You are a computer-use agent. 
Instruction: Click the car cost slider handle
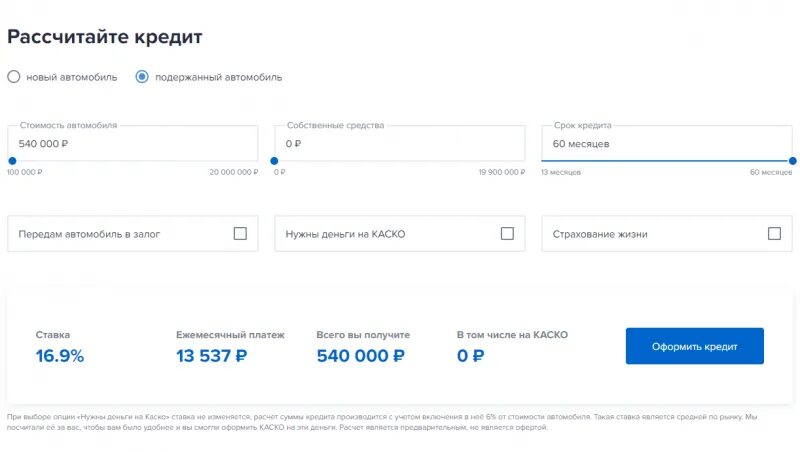pos(12,161)
